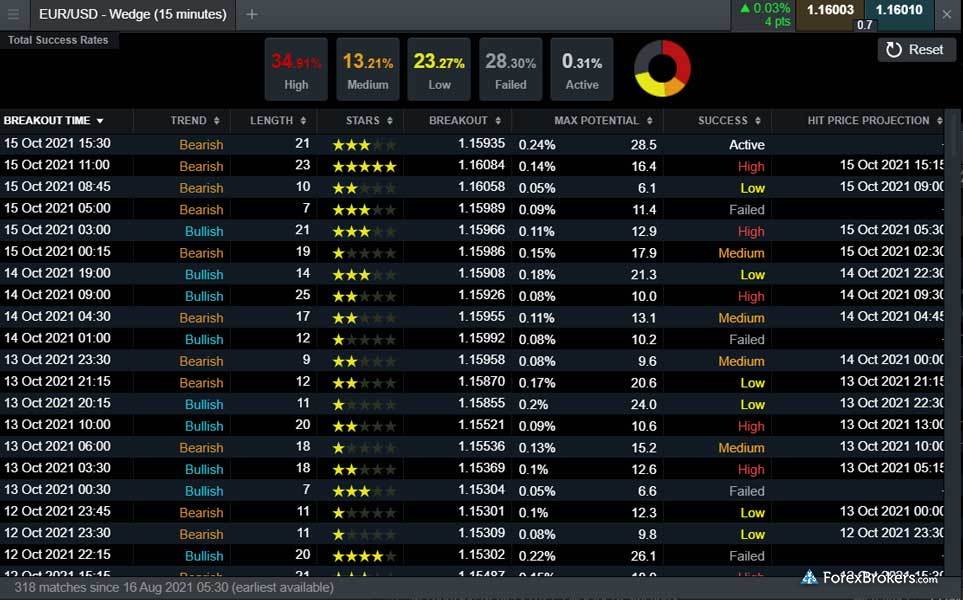963x600 pixels.
Task: Toggle the Medium success rate filter
Action: click(367, 70)
